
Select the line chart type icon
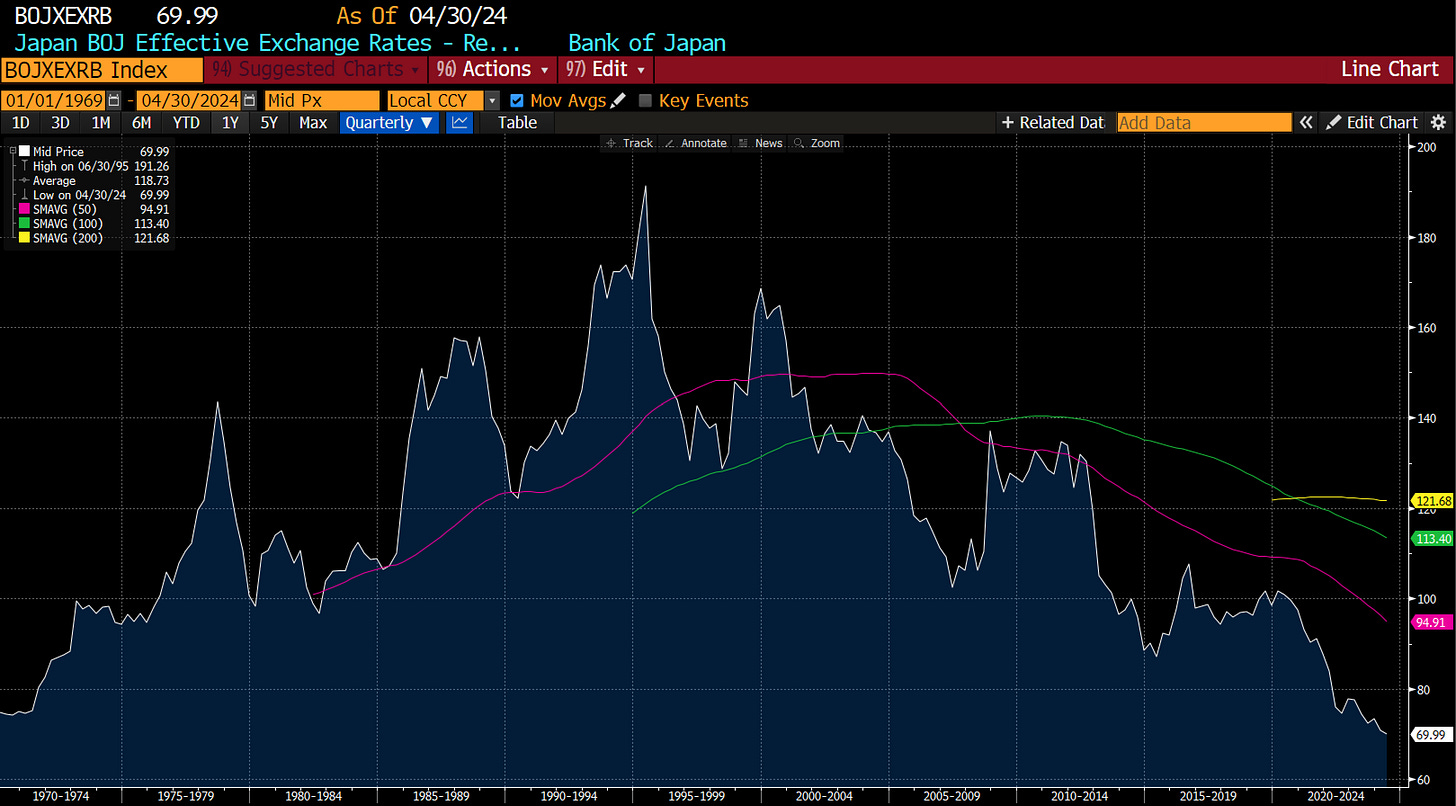(x=459, y=122)
